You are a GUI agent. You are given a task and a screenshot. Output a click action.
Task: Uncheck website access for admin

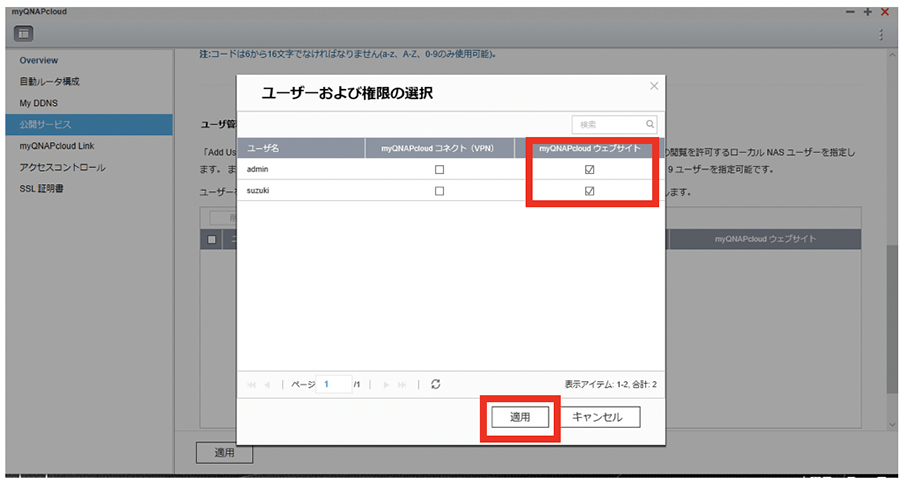(x=589, y=169)
